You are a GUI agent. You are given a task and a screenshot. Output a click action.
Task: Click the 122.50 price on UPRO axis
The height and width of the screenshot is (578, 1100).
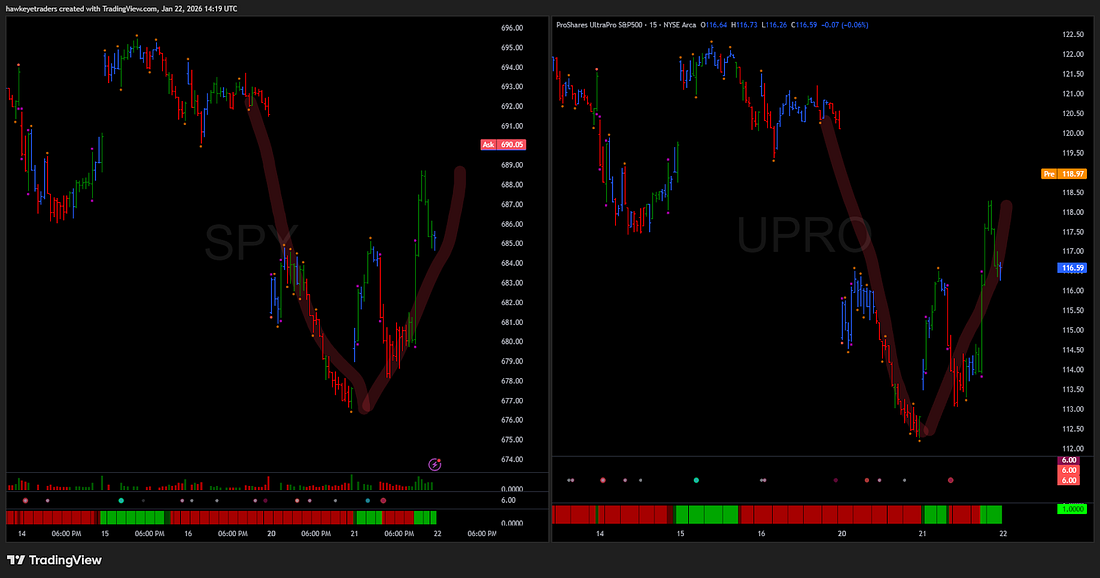[x=1073, y=34]
